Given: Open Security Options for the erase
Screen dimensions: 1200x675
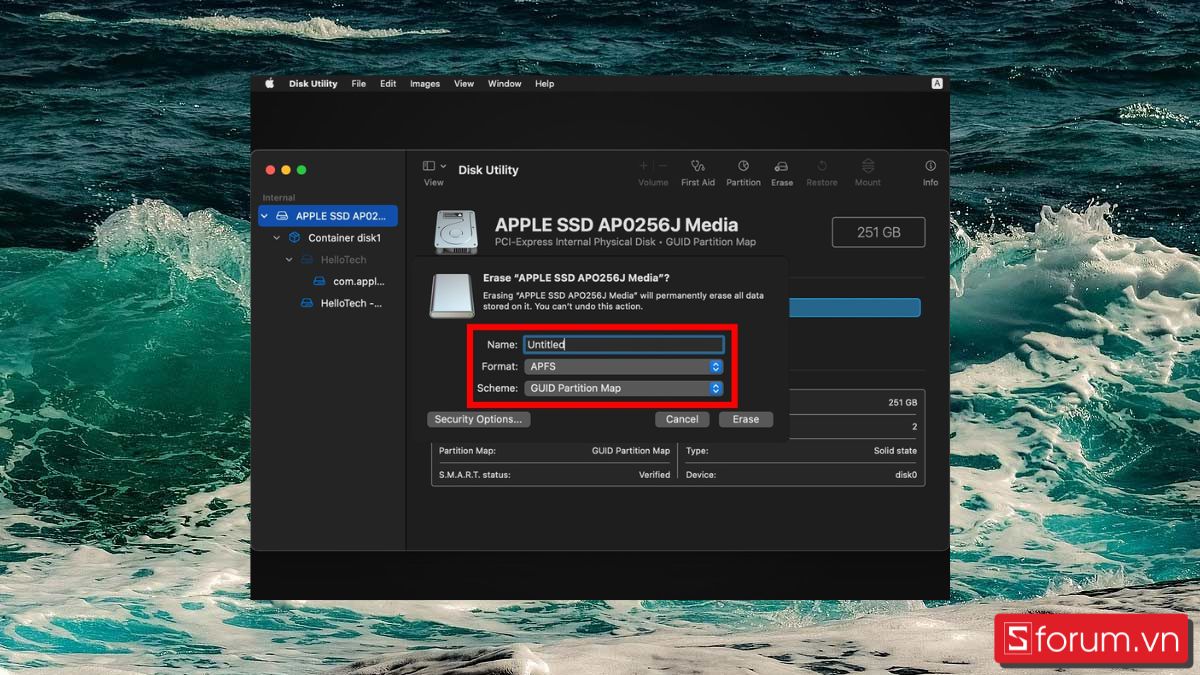Looking at the screenshot, I should coord(478,419).
